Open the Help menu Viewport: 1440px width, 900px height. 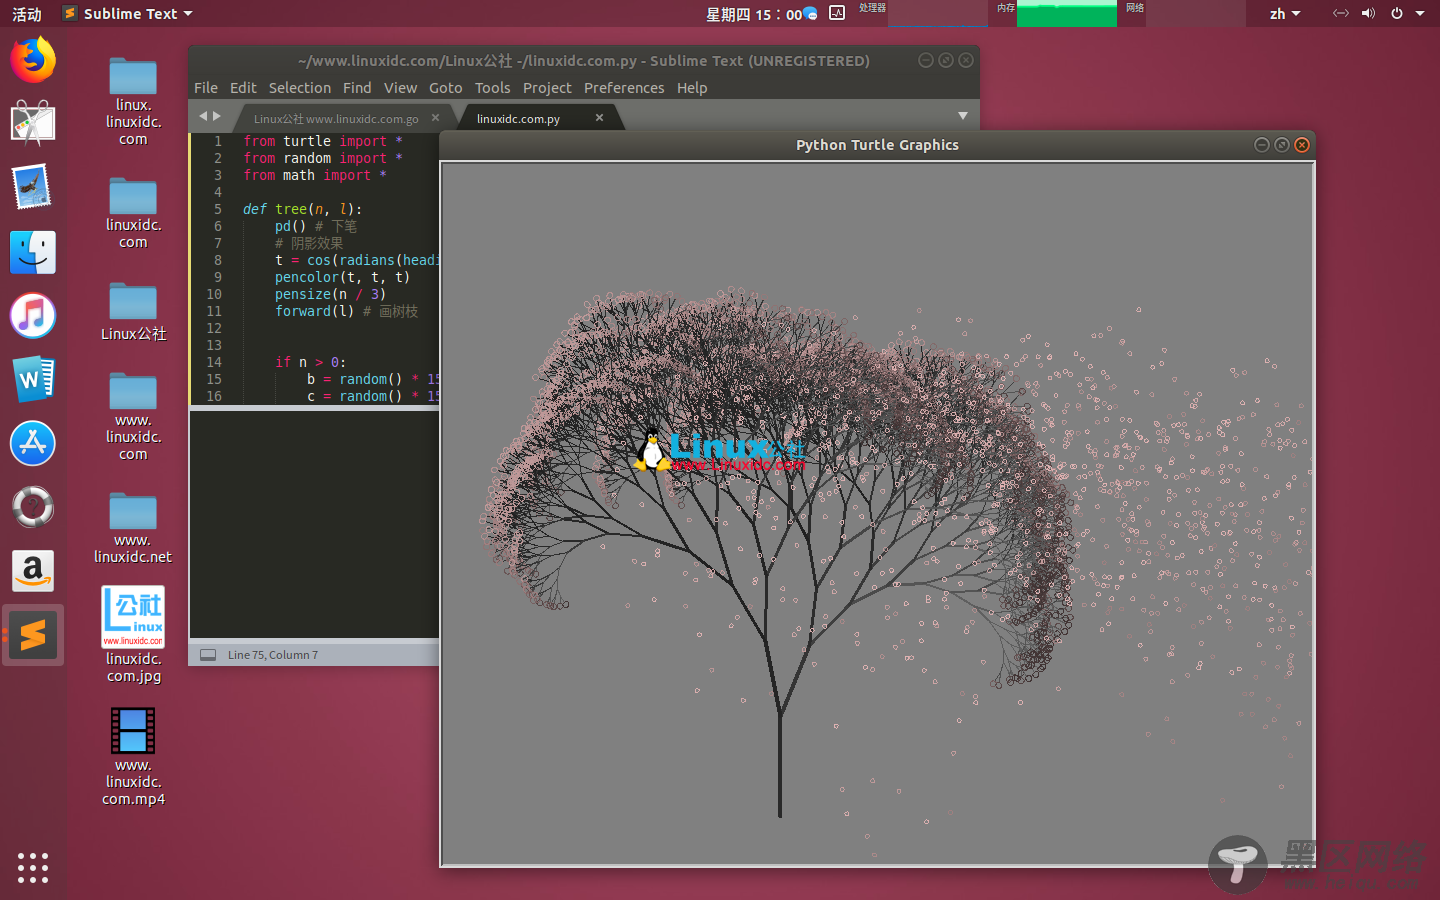click(x=692, y=88)
